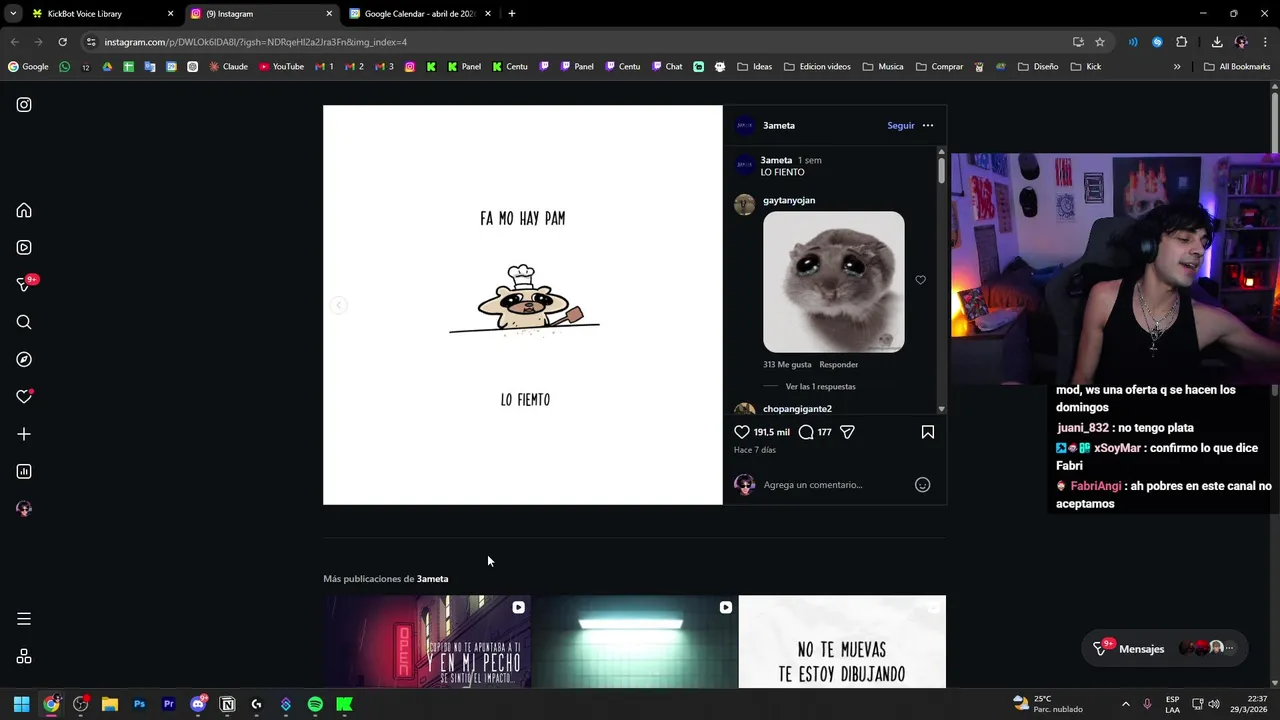Expand 'Ver las 1 respuestas' replies

[820, 386]
